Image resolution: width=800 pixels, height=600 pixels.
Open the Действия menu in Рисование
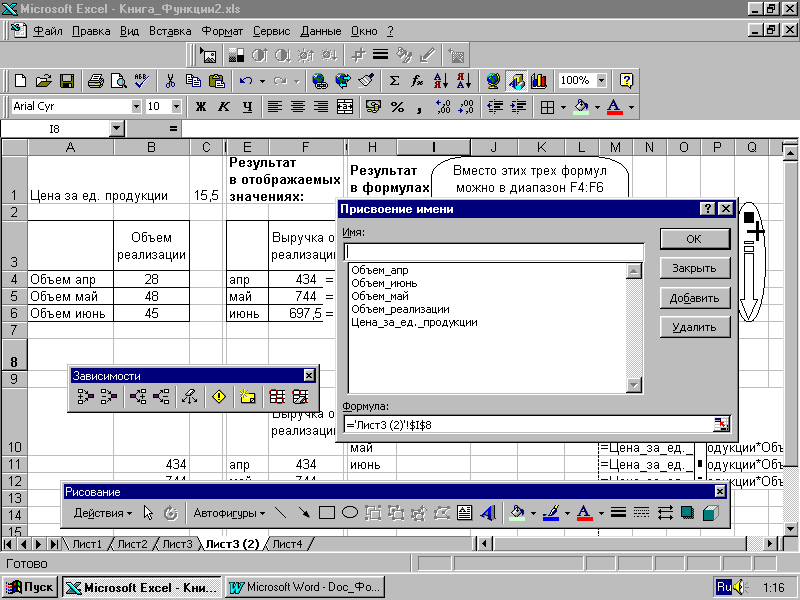(x=103, y=513)
